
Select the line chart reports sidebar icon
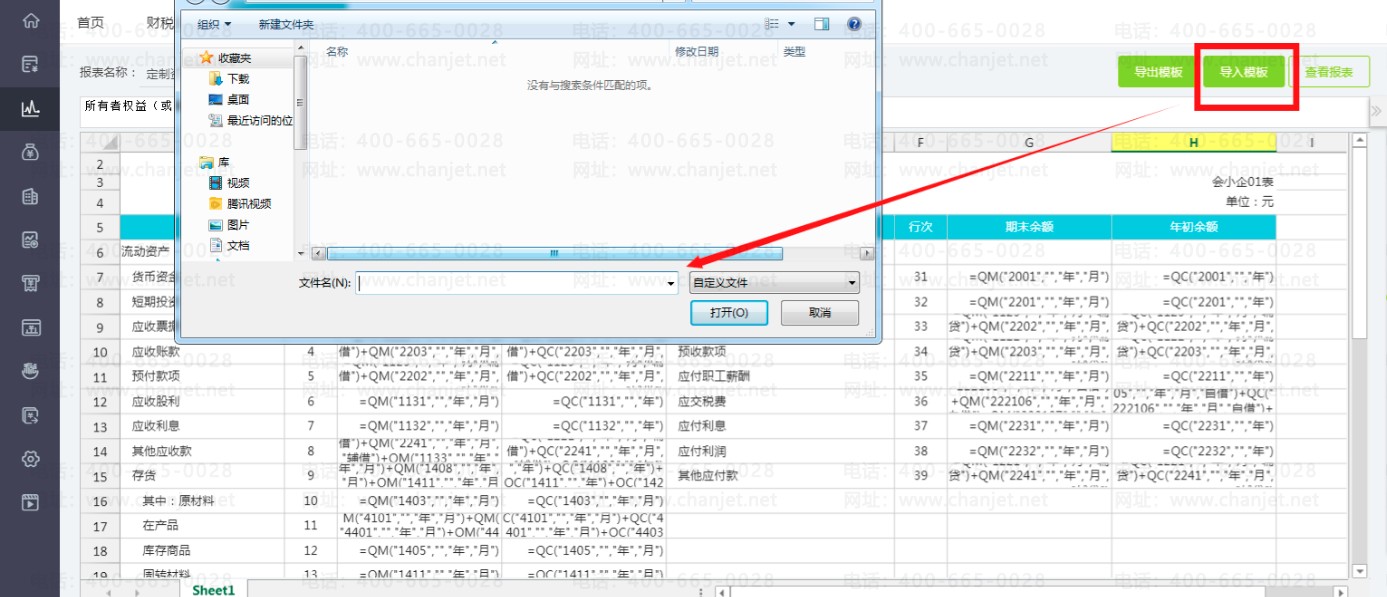tap(31, 108)
